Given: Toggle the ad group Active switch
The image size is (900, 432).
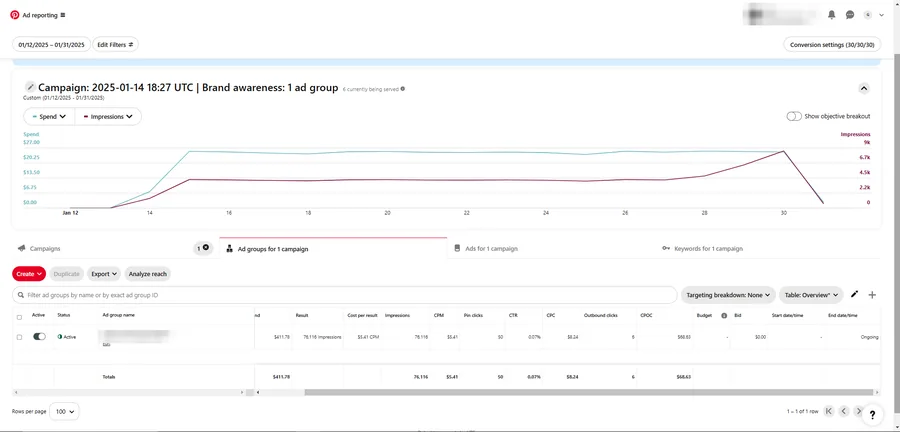Looking at the screenshot, I should click(x=40, y=337).
